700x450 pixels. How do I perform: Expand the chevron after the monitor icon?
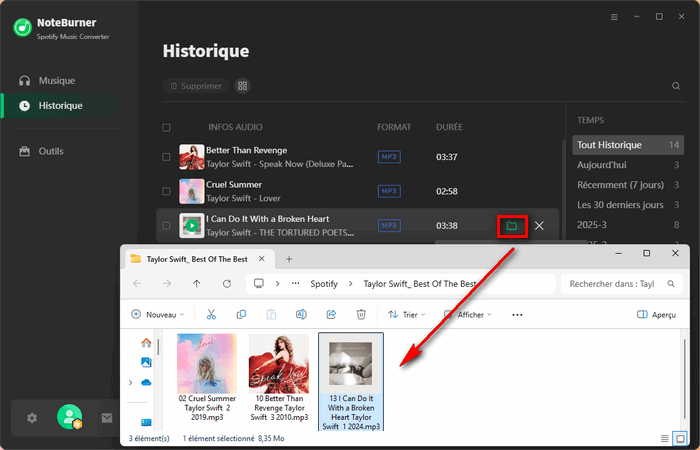(x=278, y=284)
